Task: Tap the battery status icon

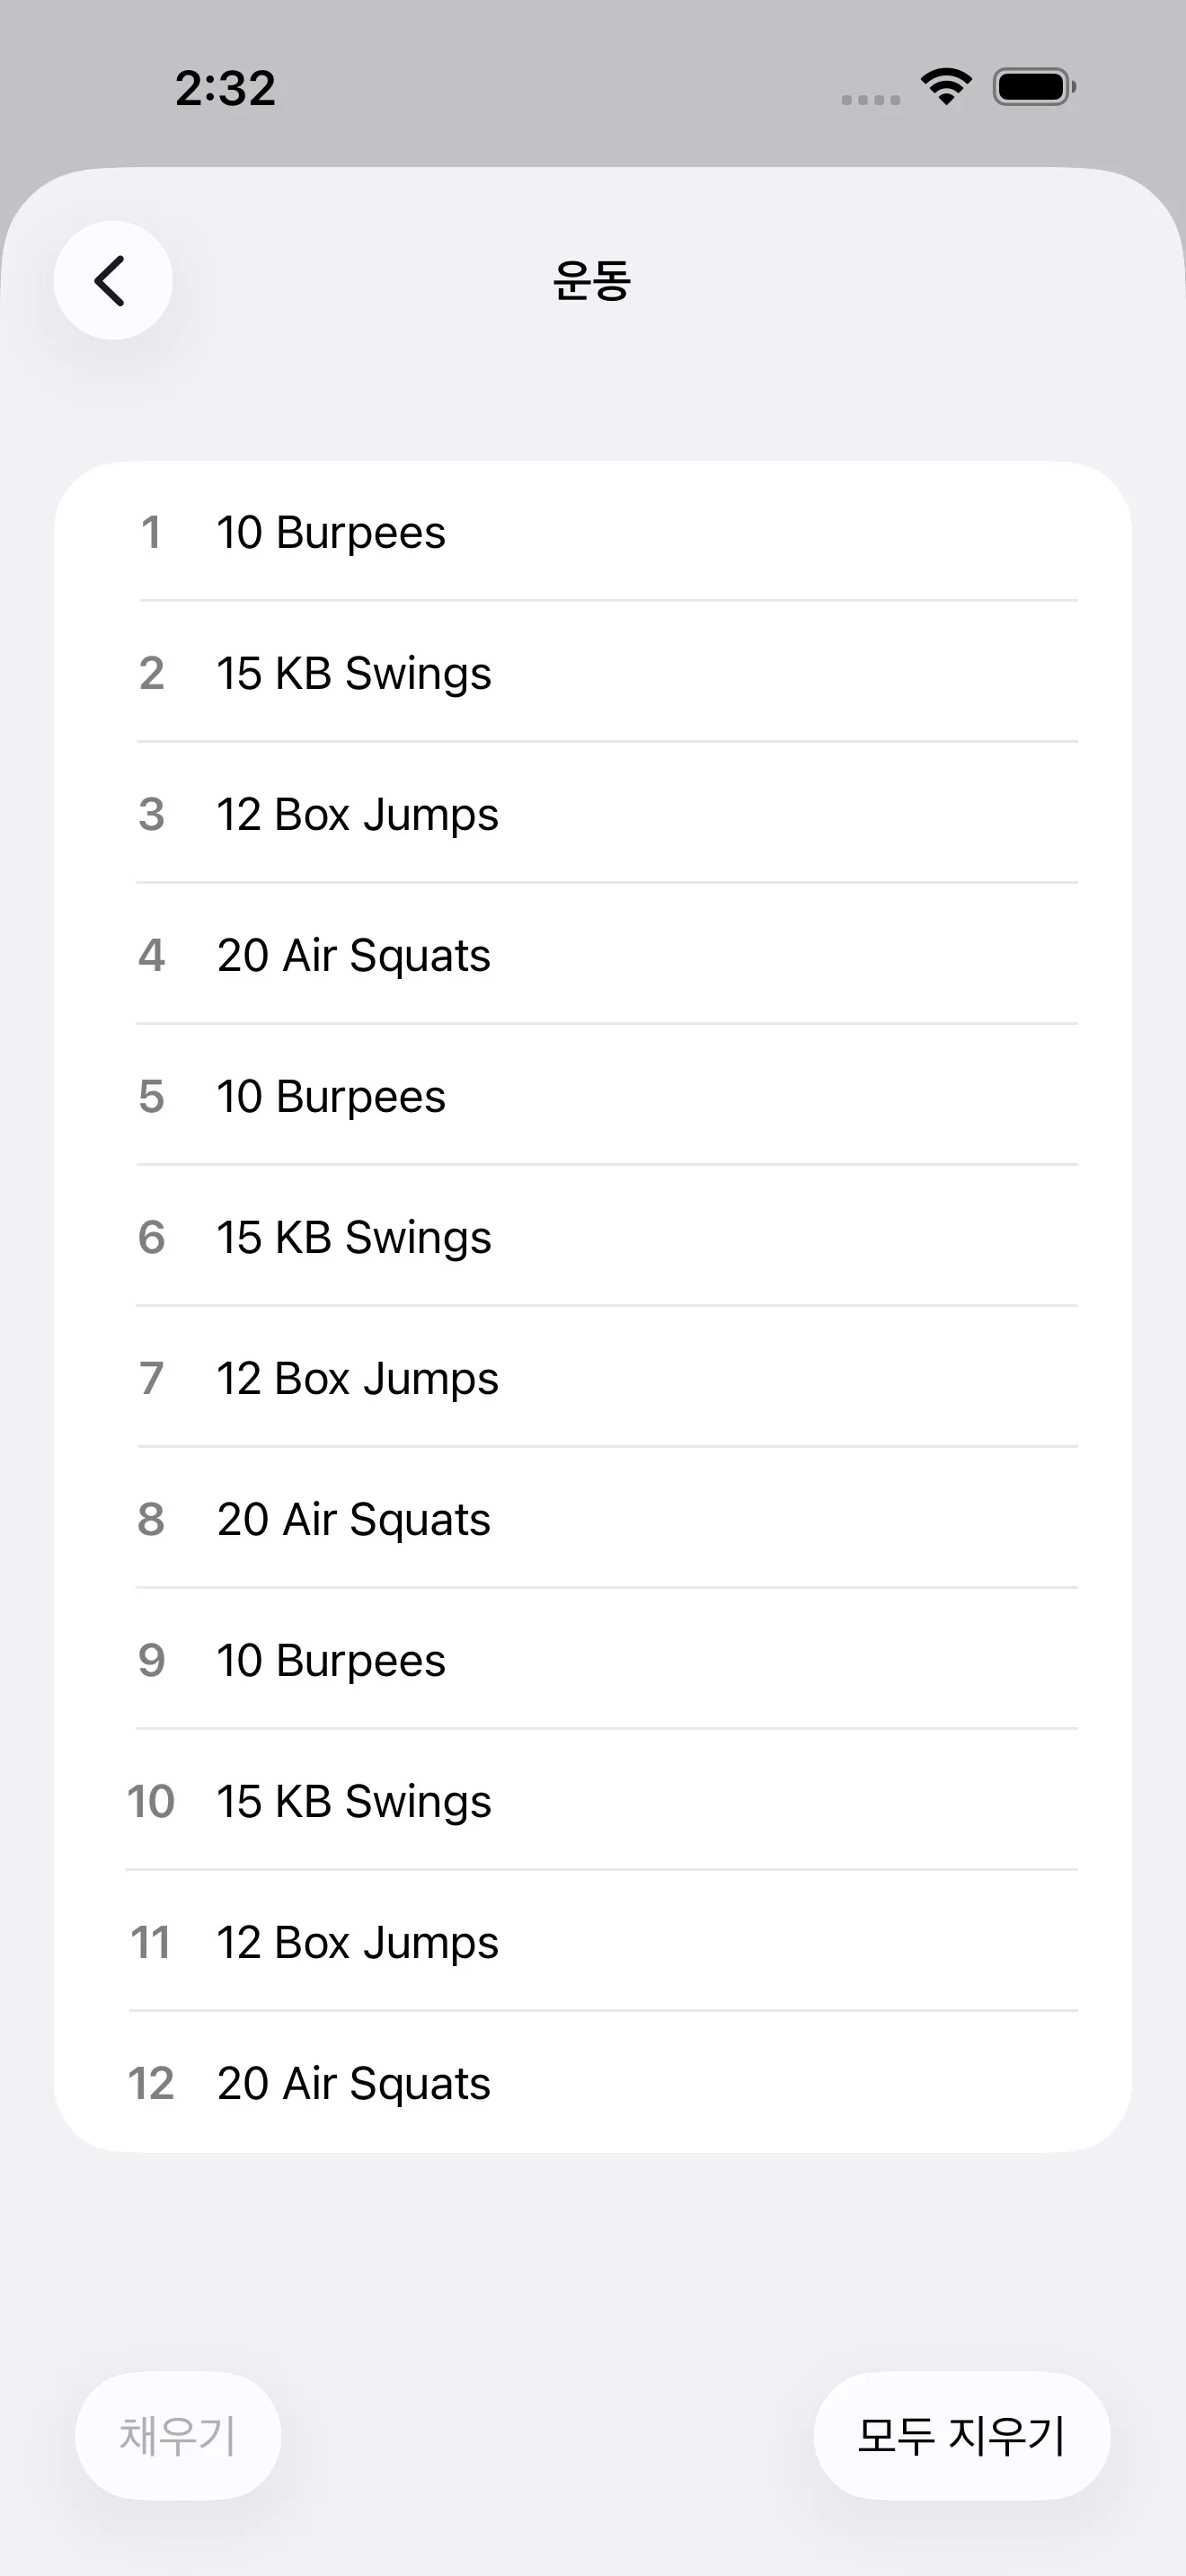Action: [1034, 87]
